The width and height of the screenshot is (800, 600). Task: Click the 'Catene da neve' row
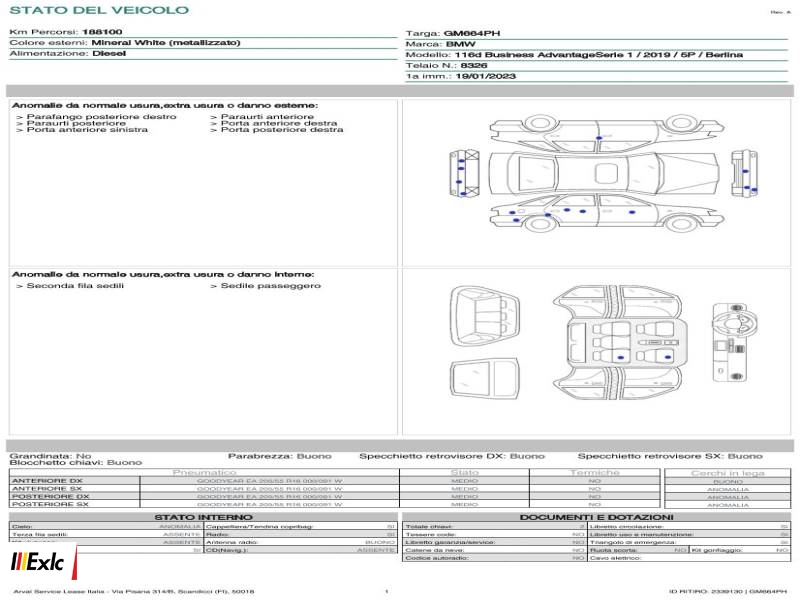(494, 550)
